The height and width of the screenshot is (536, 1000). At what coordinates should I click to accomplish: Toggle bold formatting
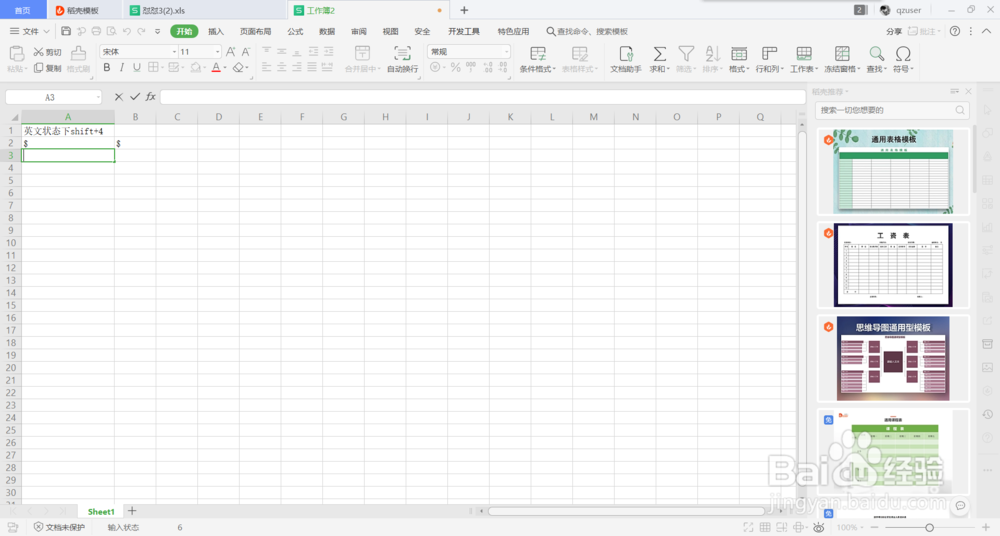click(107, 68)
